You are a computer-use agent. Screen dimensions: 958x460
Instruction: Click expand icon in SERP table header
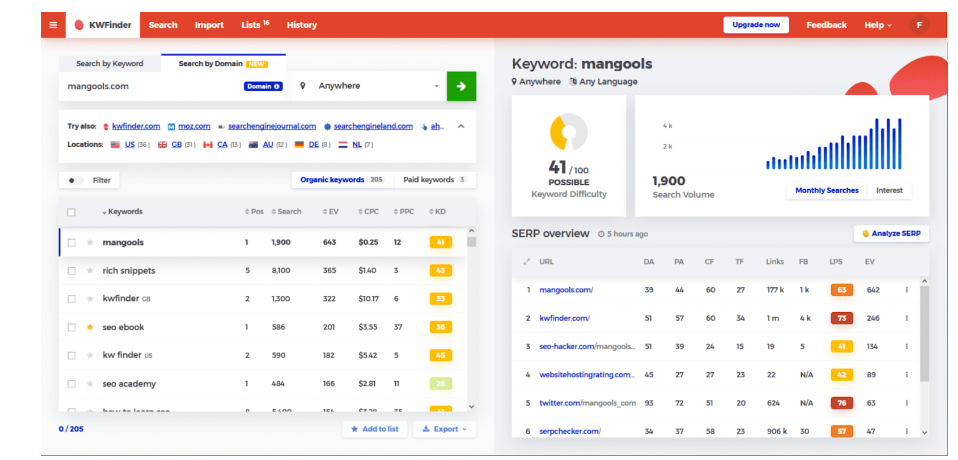tap(526, 261)
